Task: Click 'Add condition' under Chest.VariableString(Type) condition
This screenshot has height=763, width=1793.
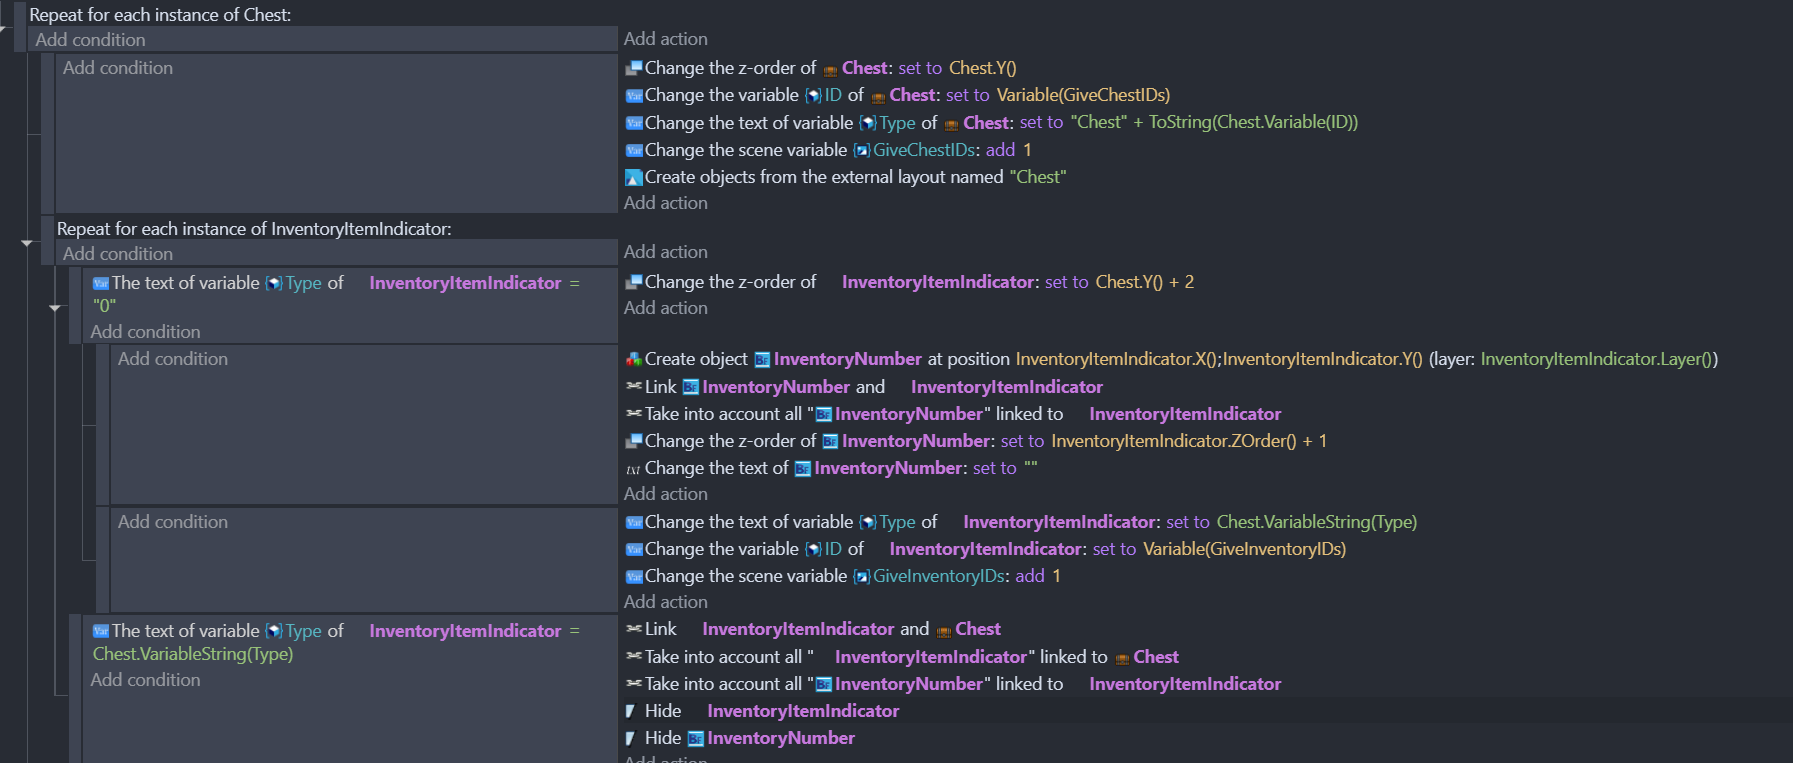Action: tap(145, 680)
